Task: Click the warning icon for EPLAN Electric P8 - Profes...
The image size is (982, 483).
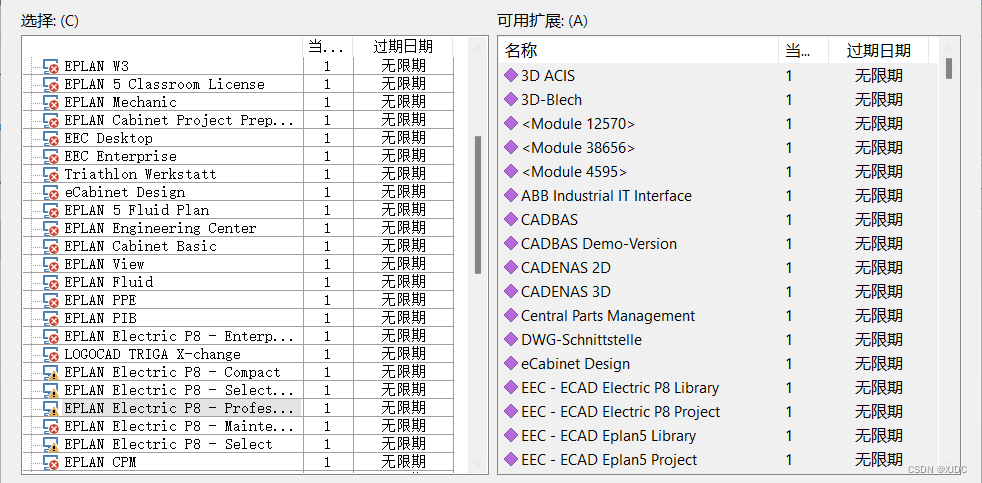Action: pos(51,409)
